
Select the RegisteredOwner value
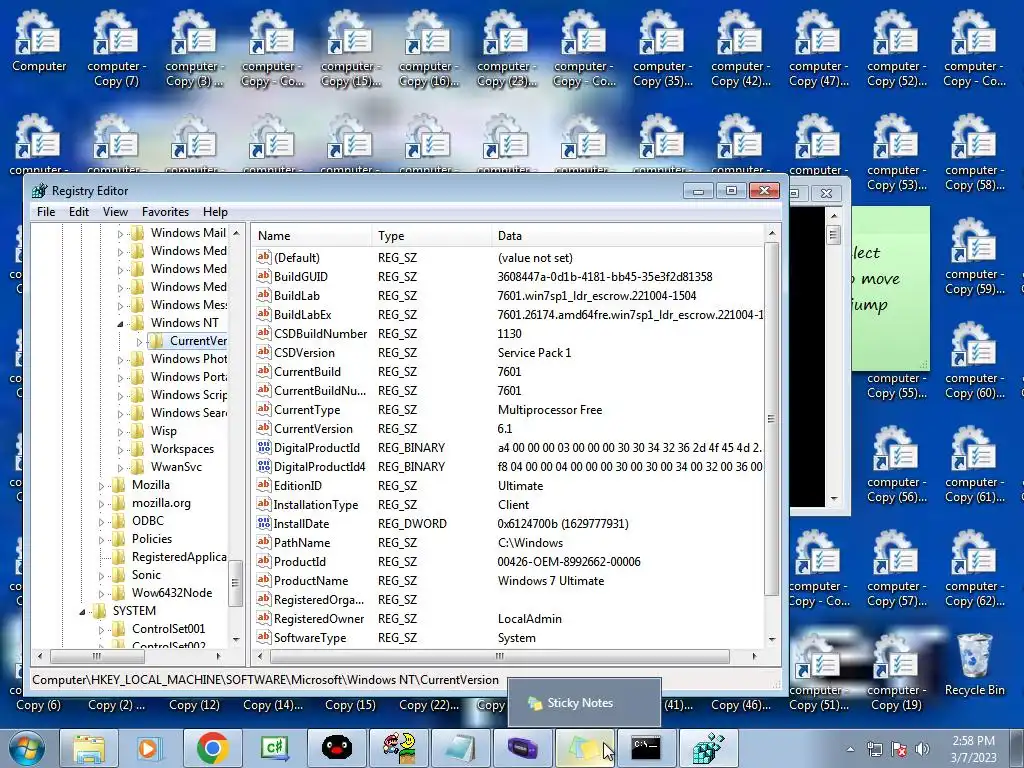pyautogui.click(x=509, y=618)
